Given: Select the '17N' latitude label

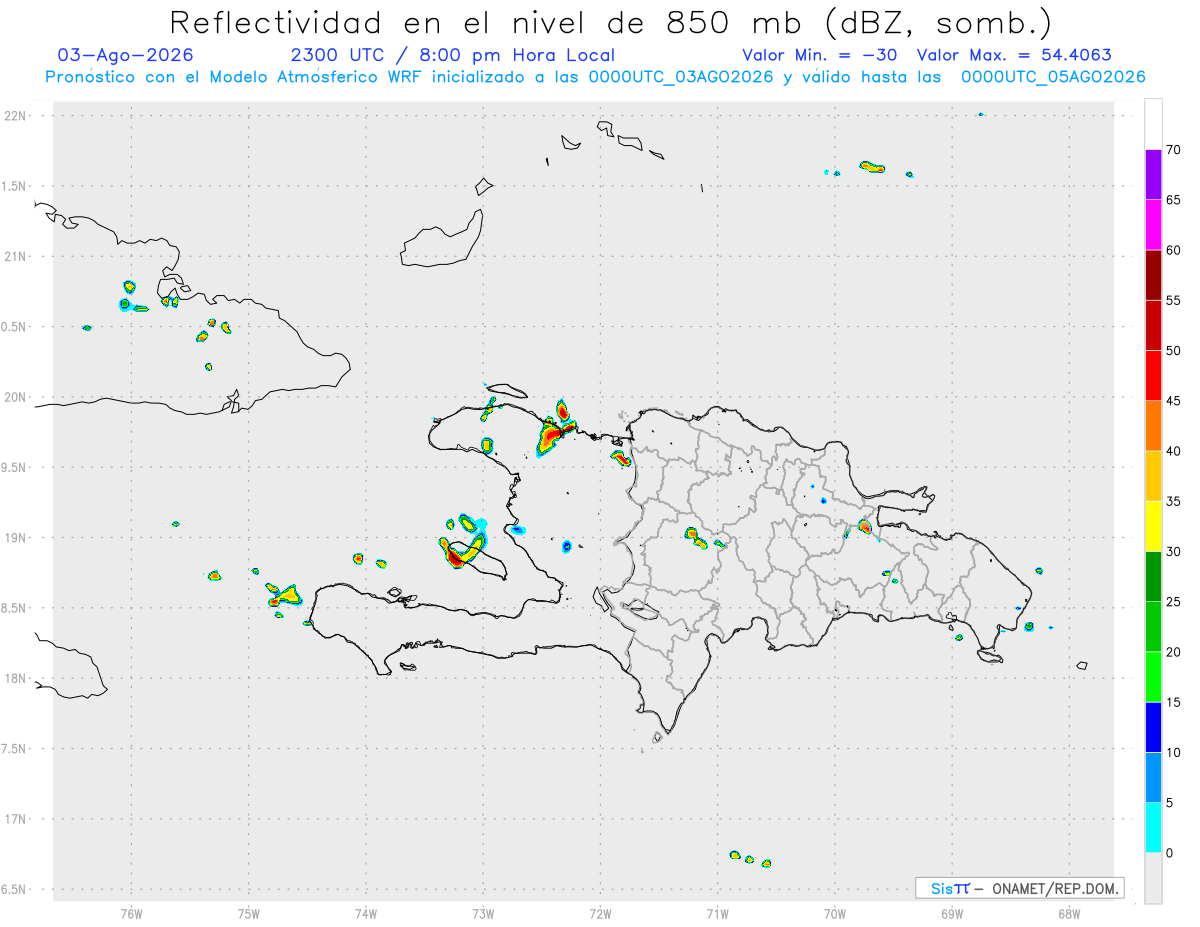Looking at the screenshot, I should [x=15, y=819].
